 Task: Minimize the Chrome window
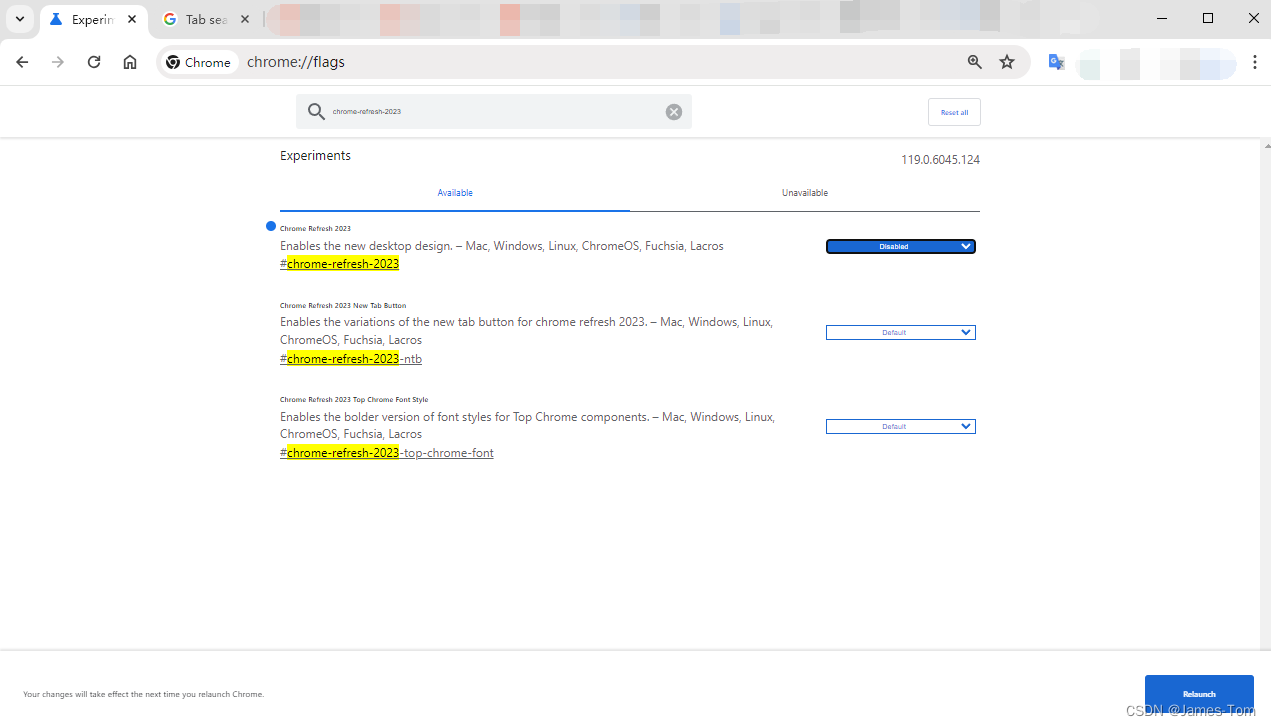1162,18
